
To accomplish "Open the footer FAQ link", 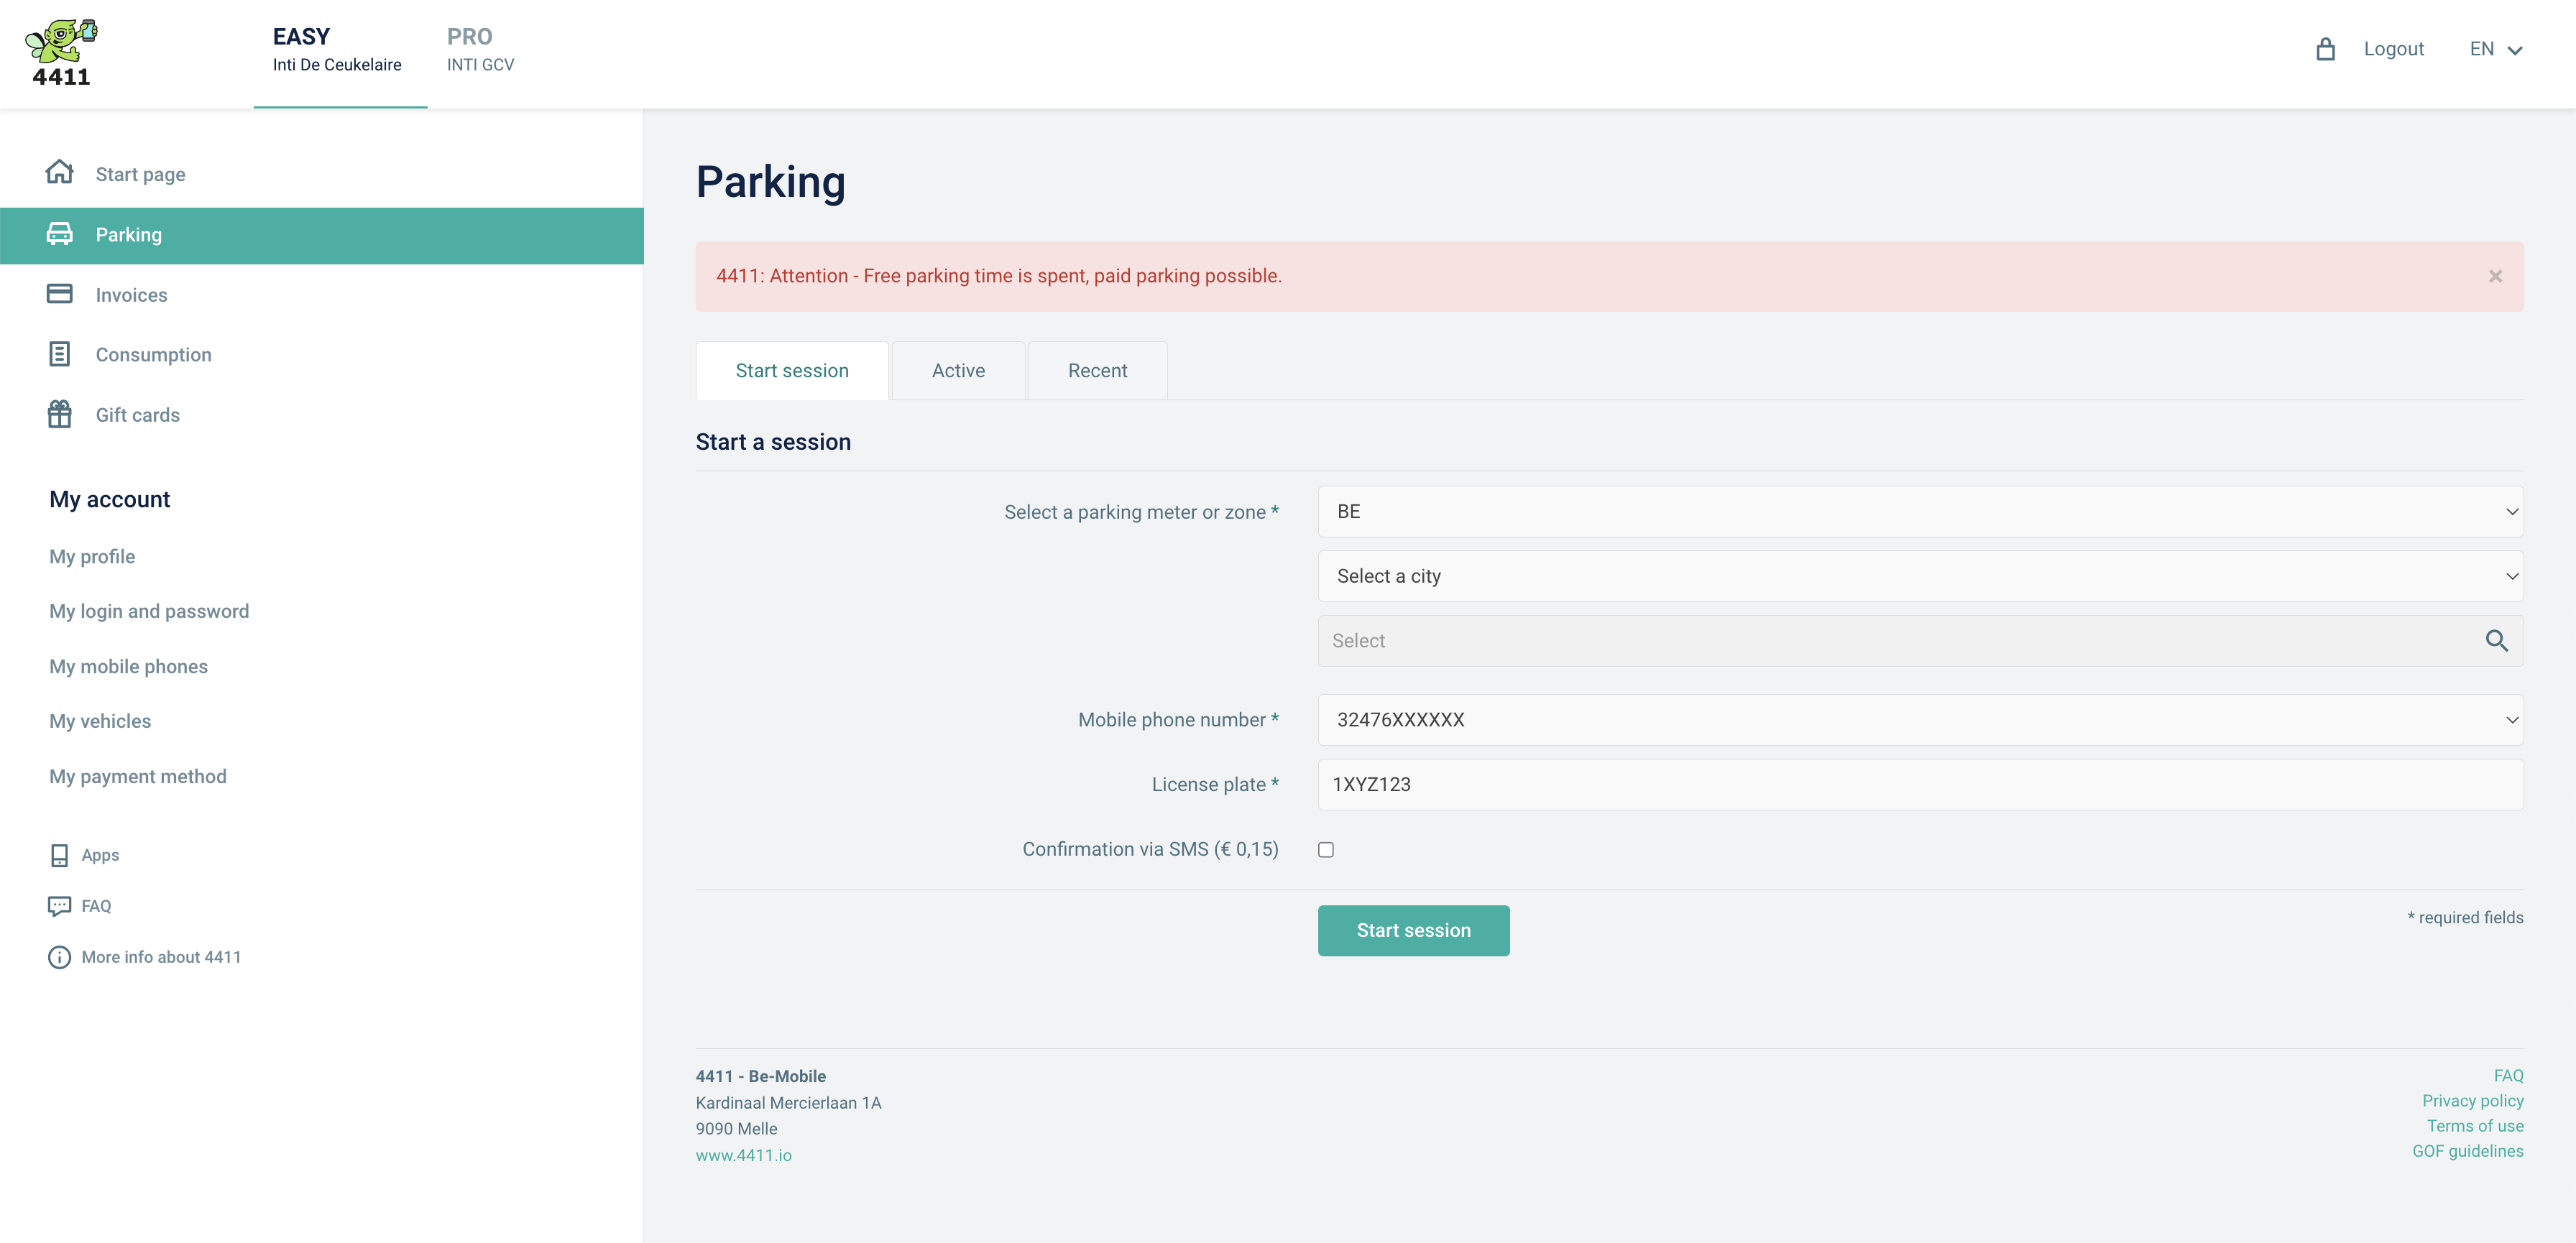I will (x=2508, y=1076).
